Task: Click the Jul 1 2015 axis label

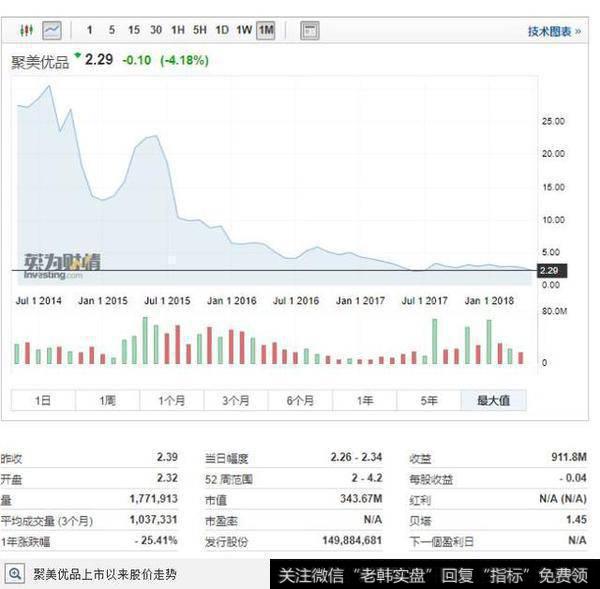Action: [167, 301]
